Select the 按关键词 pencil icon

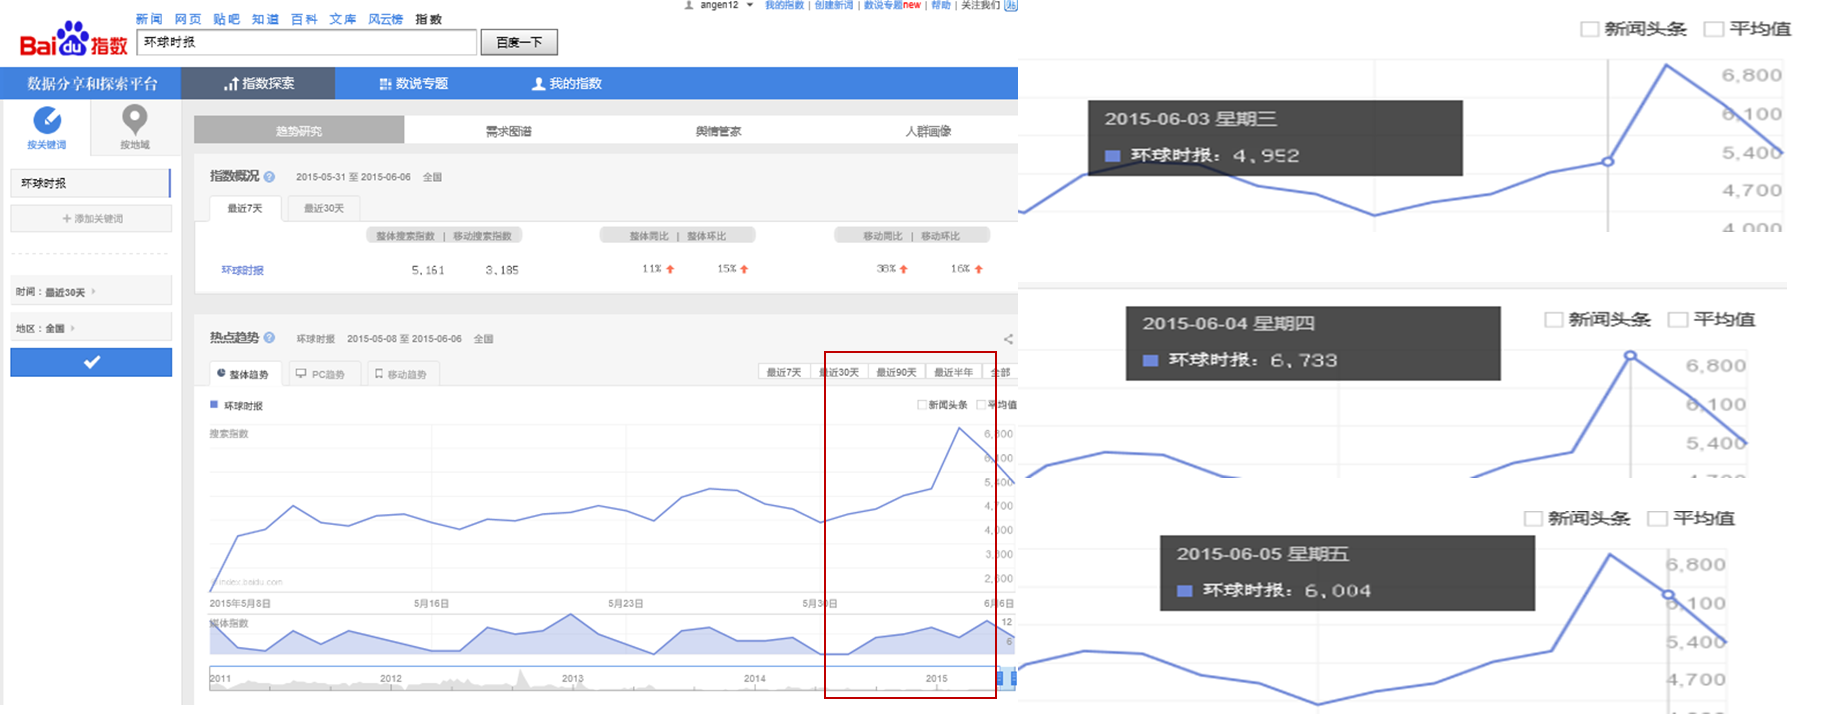(47, 120)
